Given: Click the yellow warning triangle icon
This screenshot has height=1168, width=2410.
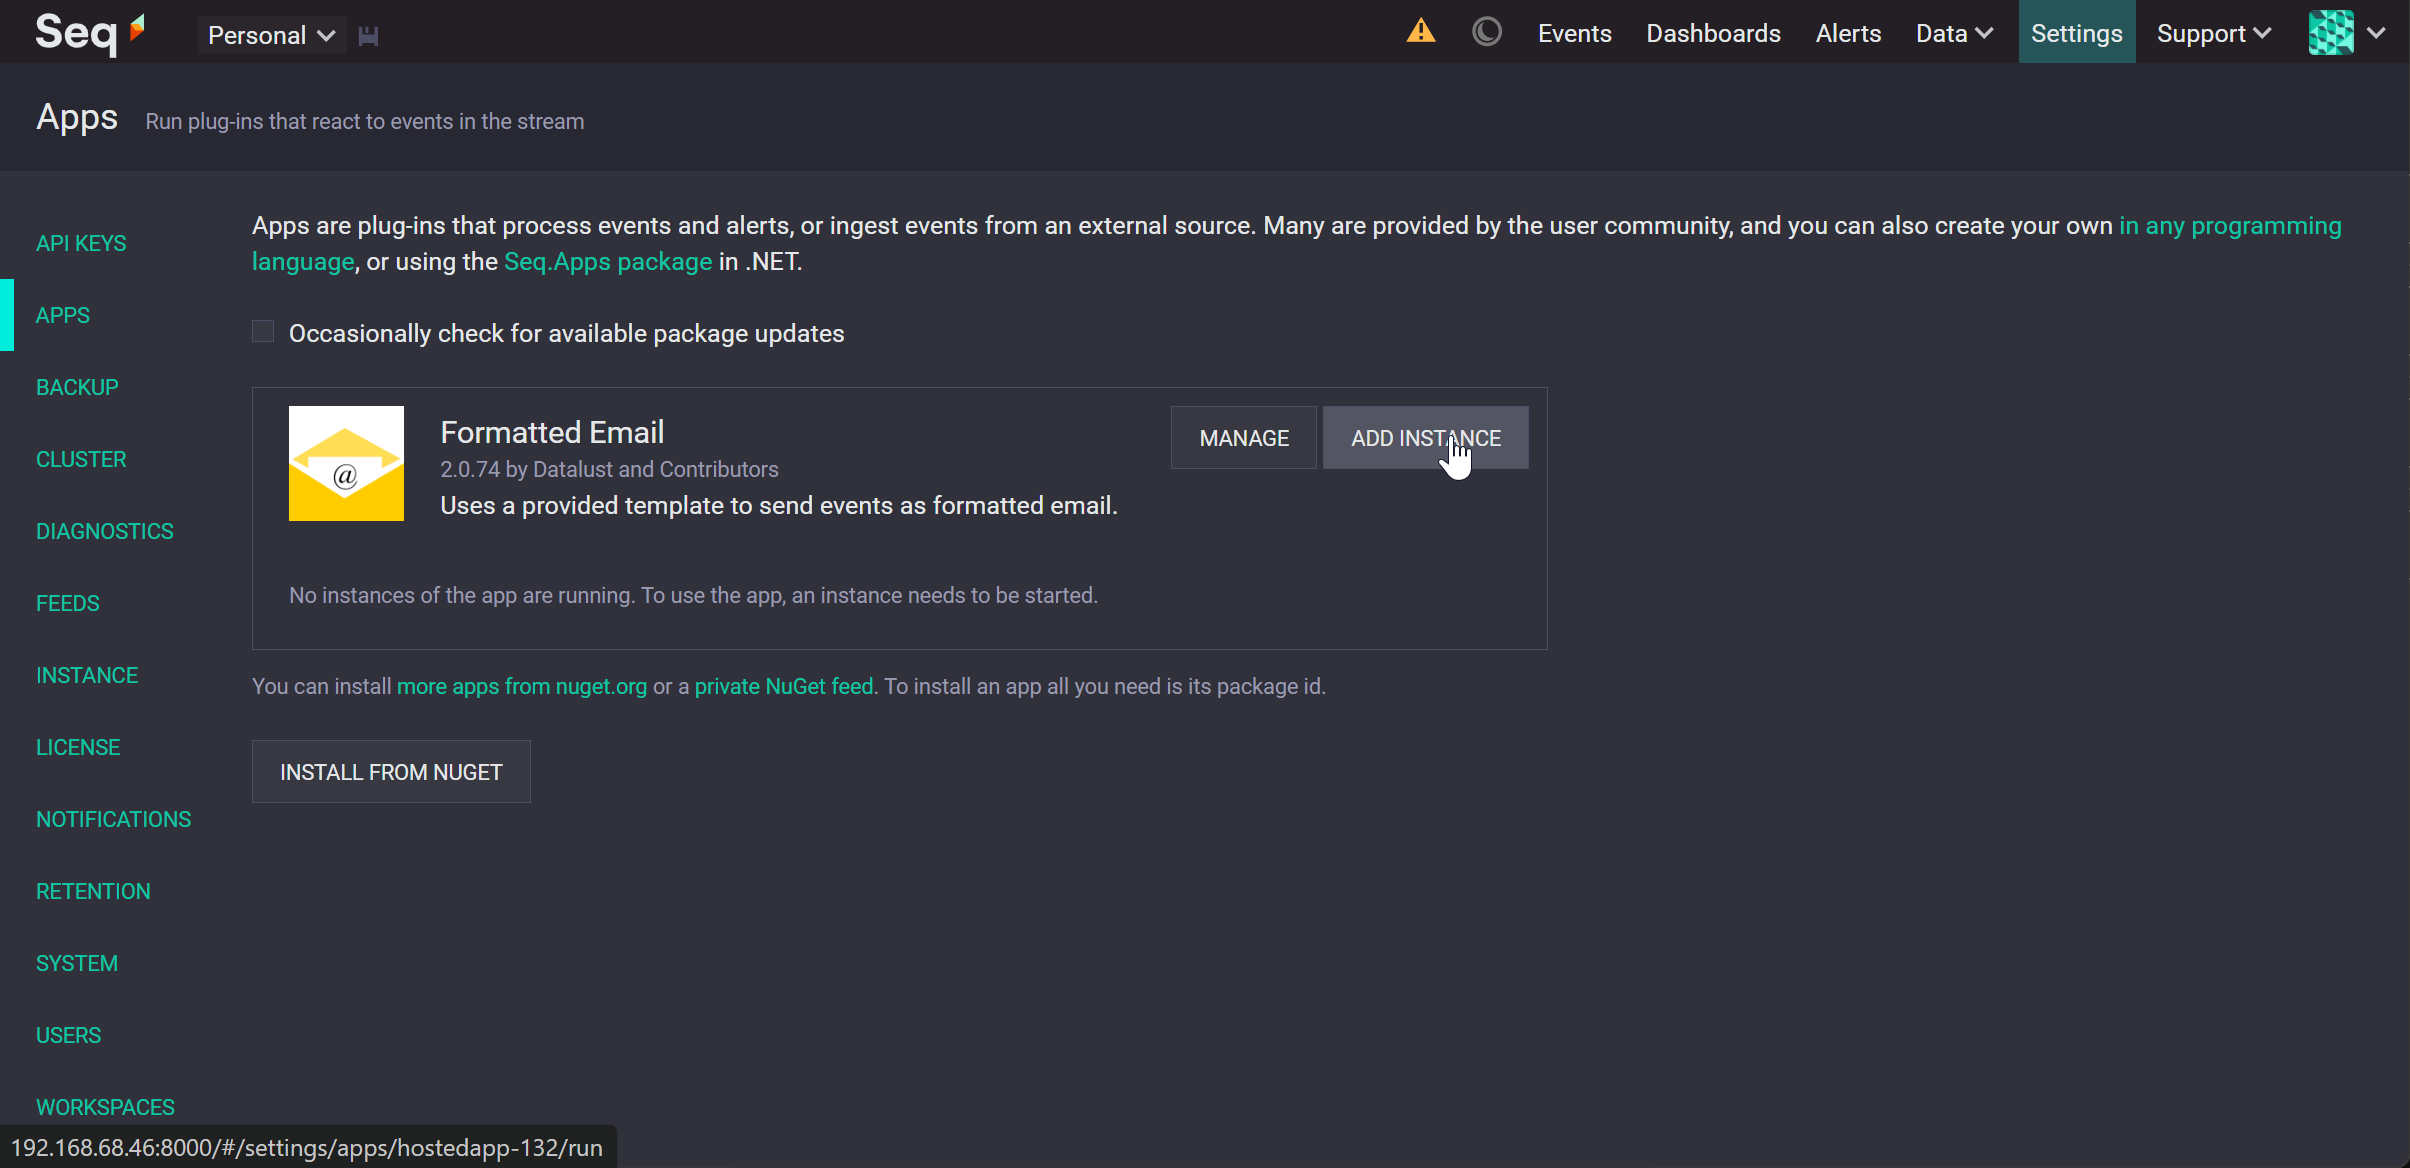Looking at the screenshot, I should click(x=1421, y=32).
